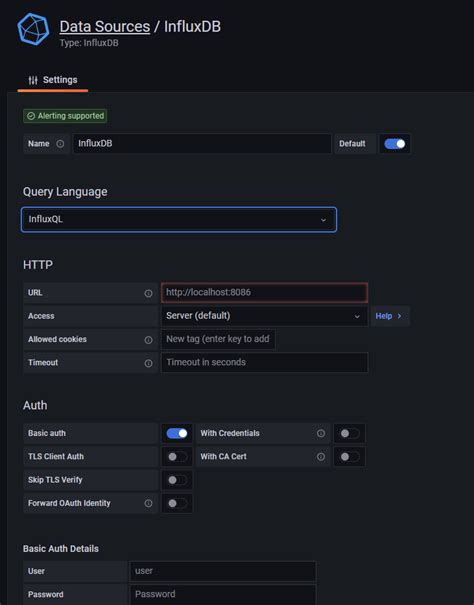This screenshot has height=605, width=474.
Task: Click the URL input field
Action: click(x=264, y=292)
